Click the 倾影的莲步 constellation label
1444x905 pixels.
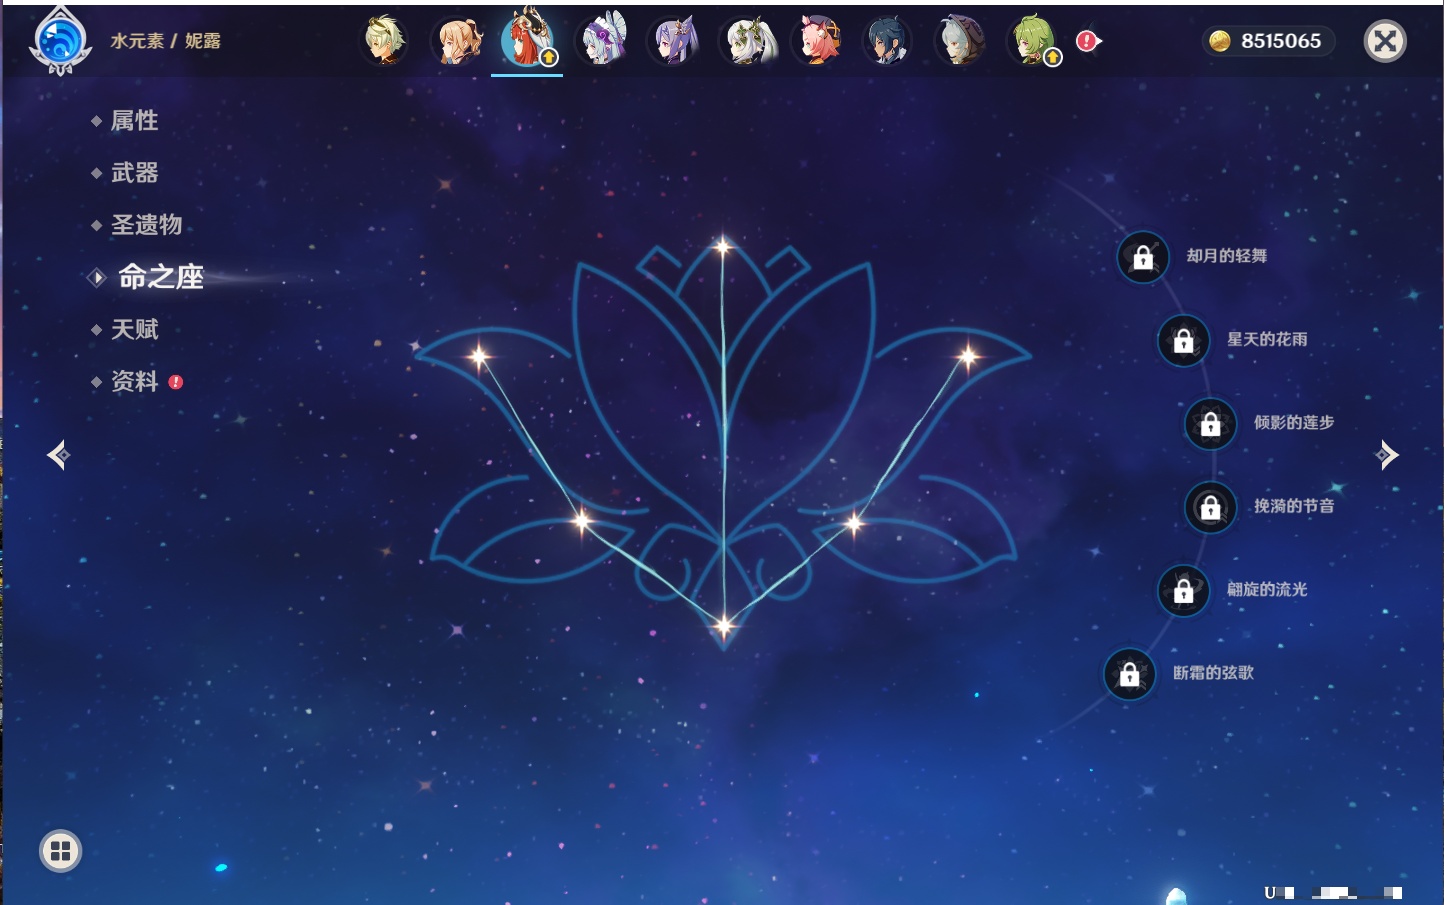pyautogui.click(x=1294, y=422)
